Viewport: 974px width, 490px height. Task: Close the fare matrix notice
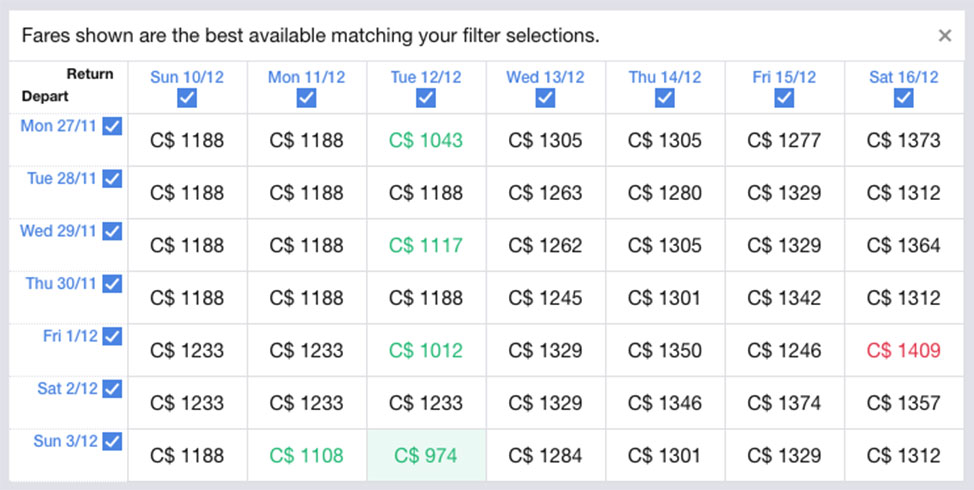[x=945, y=35]
